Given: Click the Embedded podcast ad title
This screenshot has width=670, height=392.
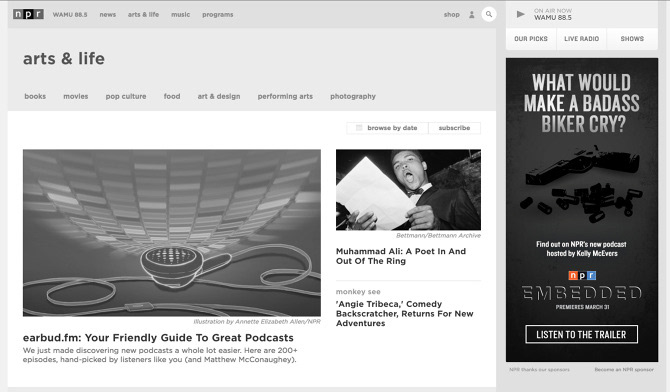Looking at the screenshot, I should point(582,293).
